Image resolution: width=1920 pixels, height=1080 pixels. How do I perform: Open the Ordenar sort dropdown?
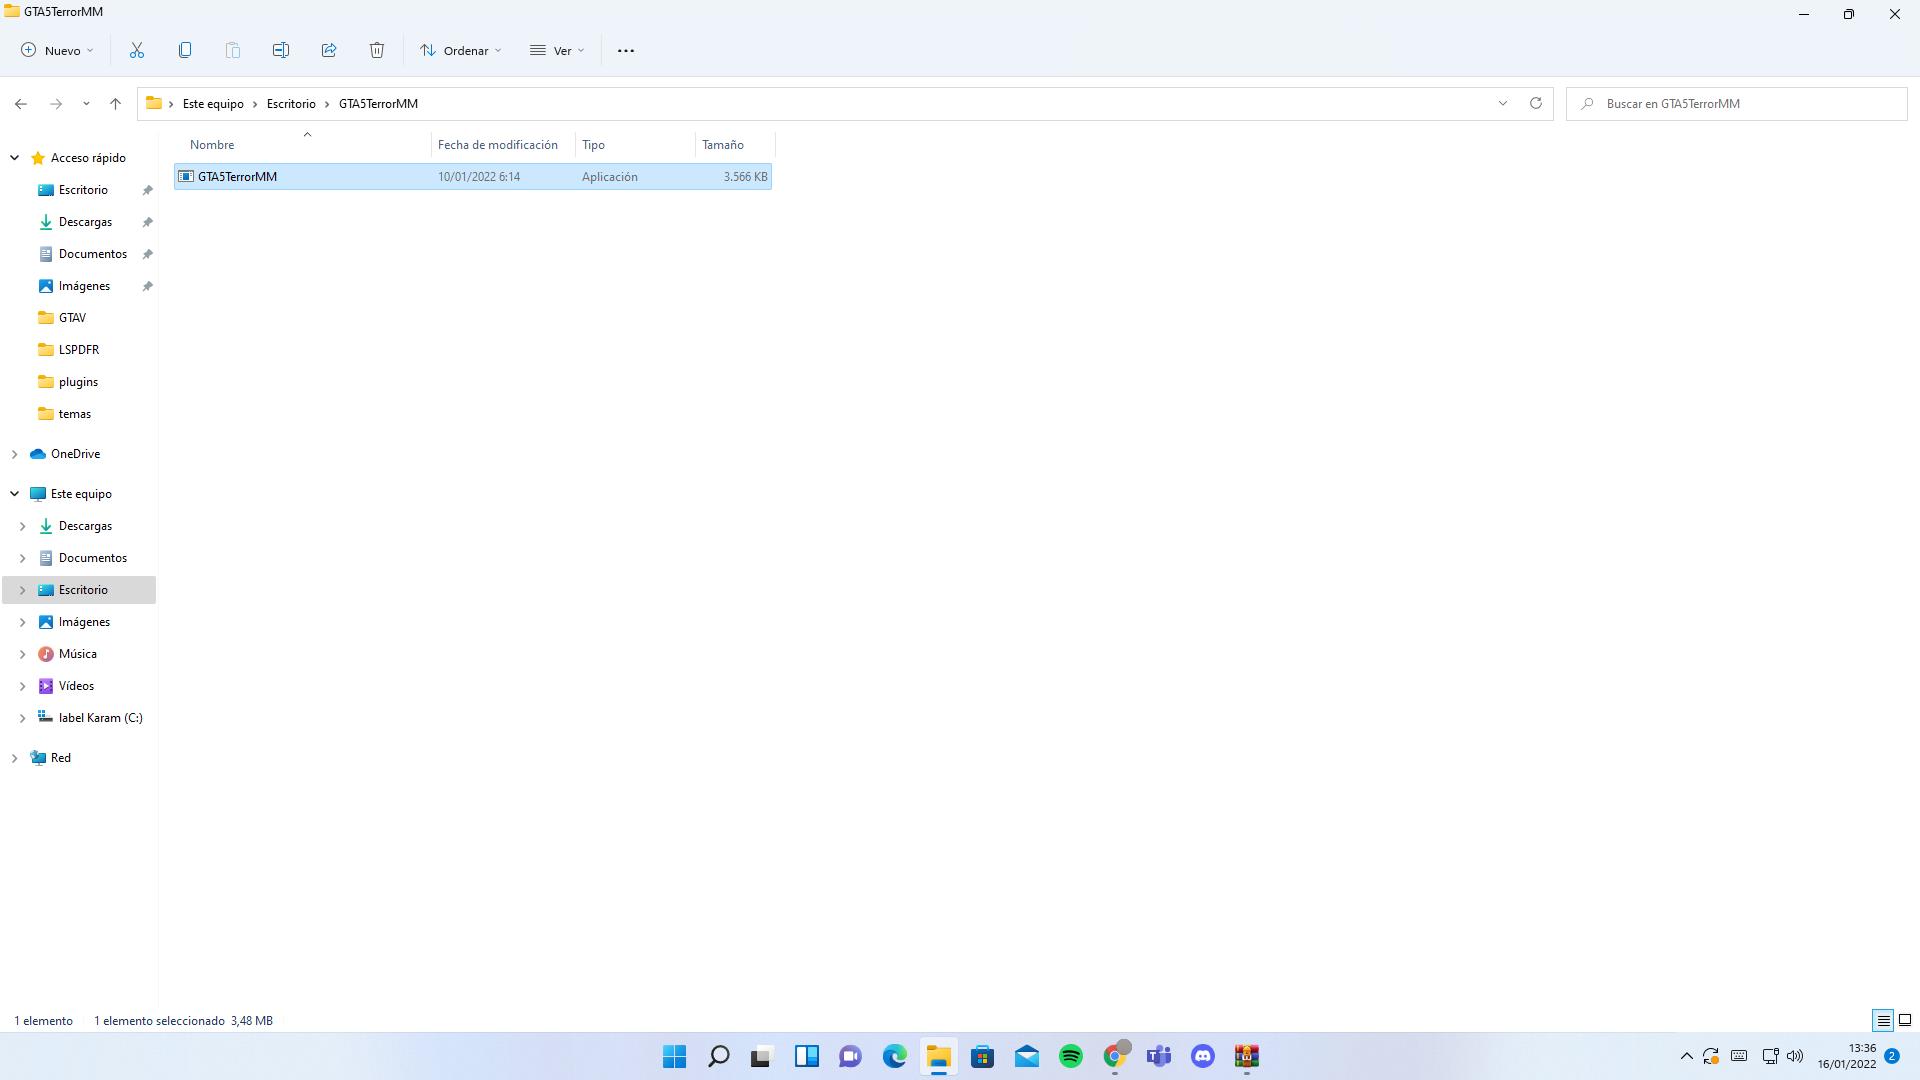pos(461,50)
